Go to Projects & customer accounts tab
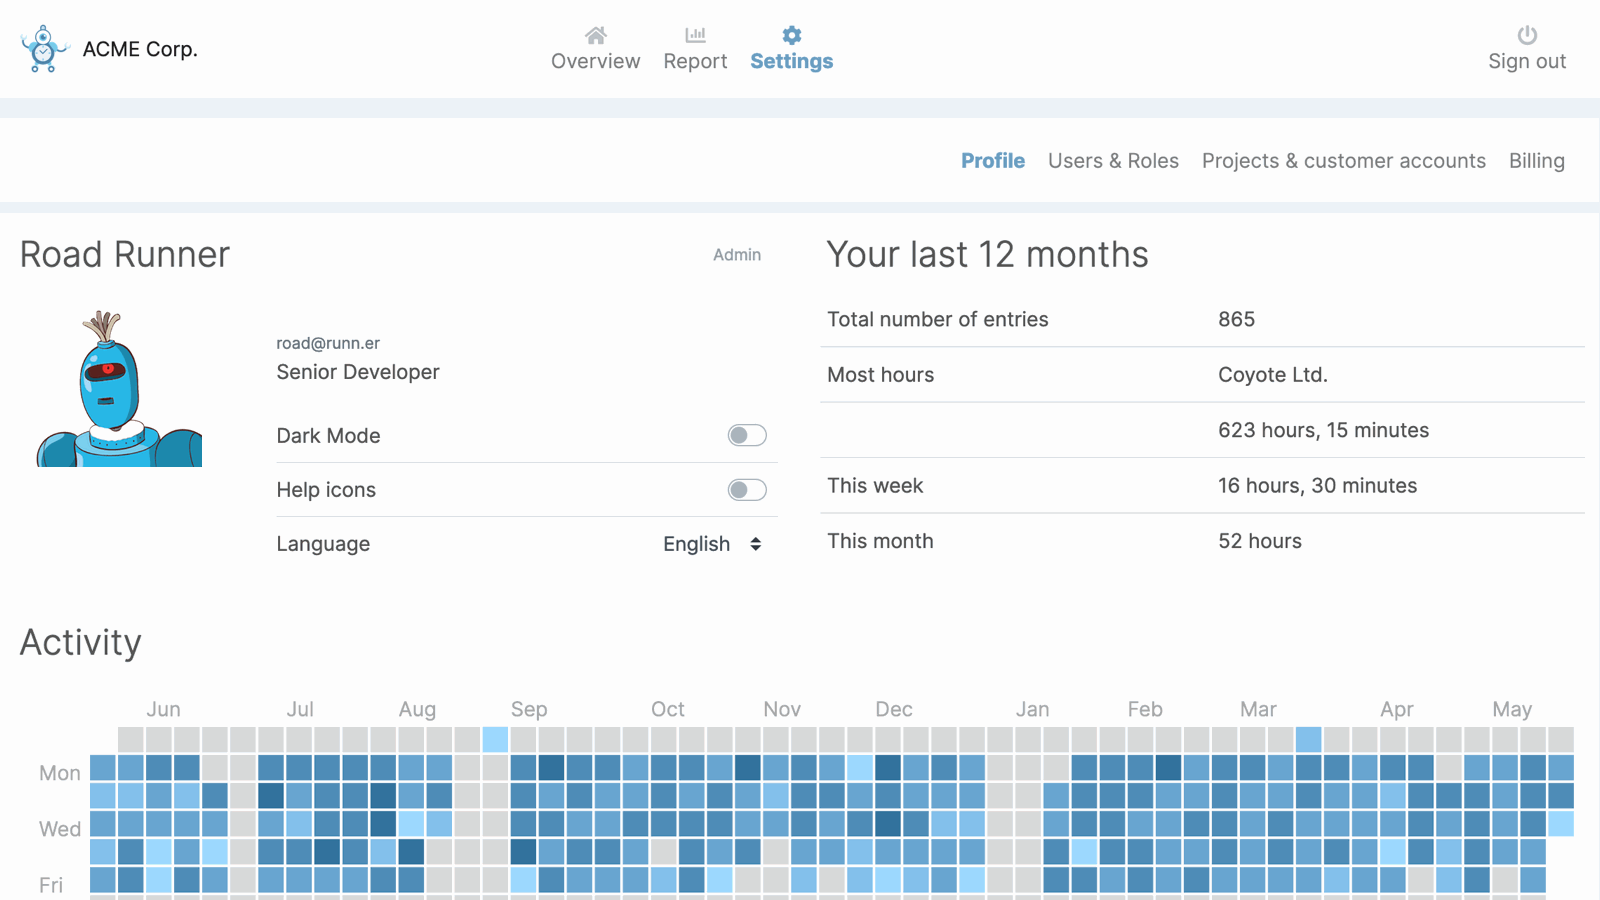This screenshot has height=900, width=1600. [x=1344, y=161]
